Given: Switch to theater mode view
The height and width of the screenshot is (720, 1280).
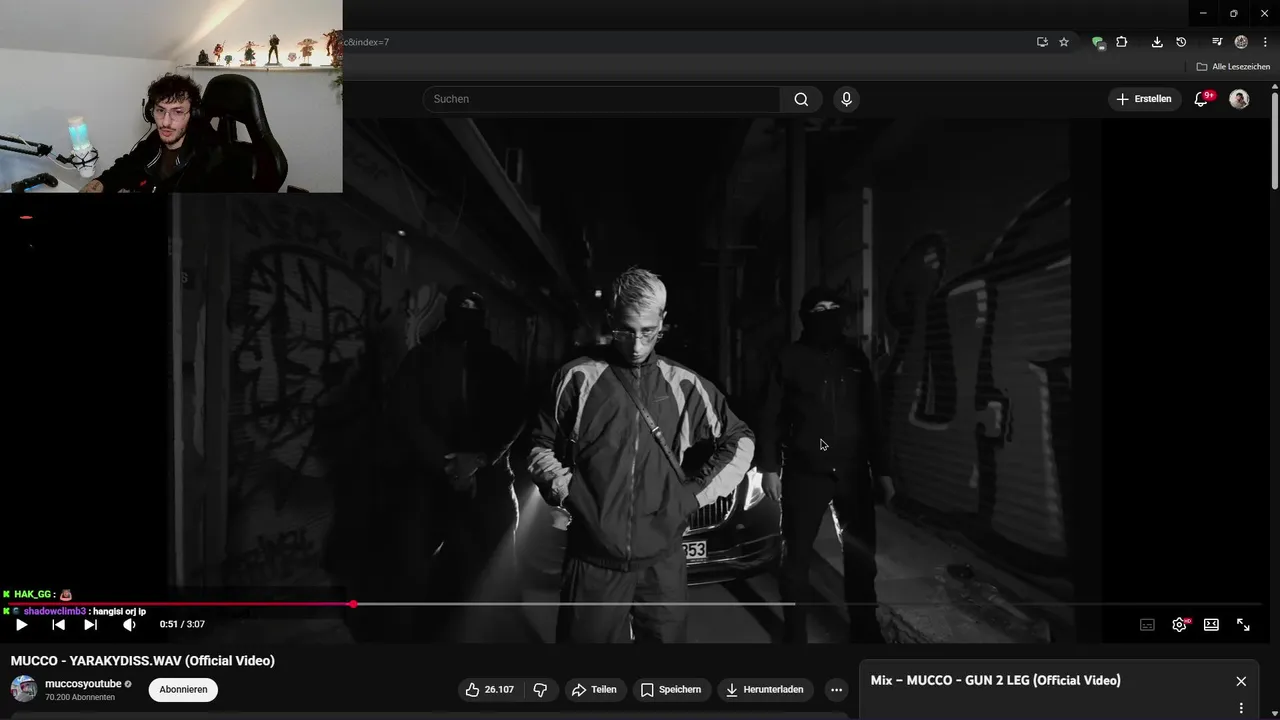Looking at the screenshot, I should coord(1211,624).
